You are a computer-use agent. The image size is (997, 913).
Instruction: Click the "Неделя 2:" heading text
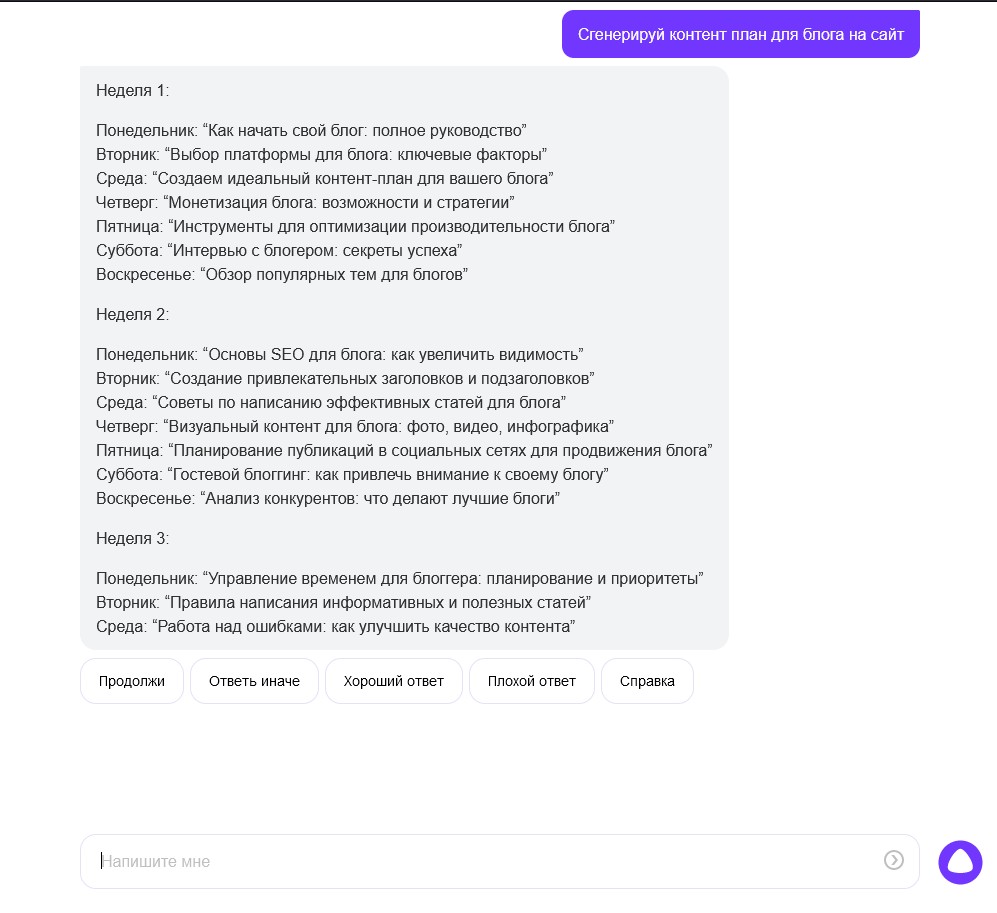[x=133, y=315]
